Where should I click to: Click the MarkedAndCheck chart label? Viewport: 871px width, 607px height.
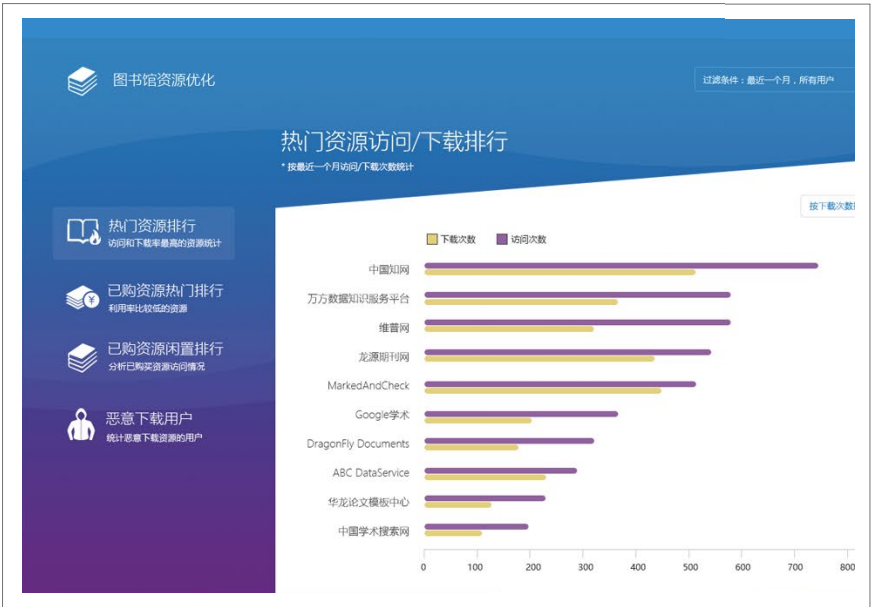pos(368,385)
